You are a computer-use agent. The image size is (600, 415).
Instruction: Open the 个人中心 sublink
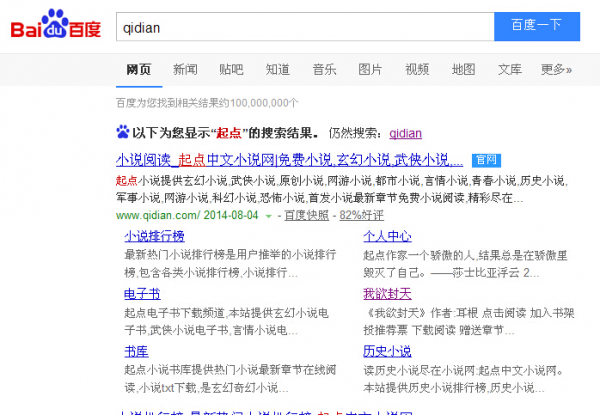click(387, 237)
